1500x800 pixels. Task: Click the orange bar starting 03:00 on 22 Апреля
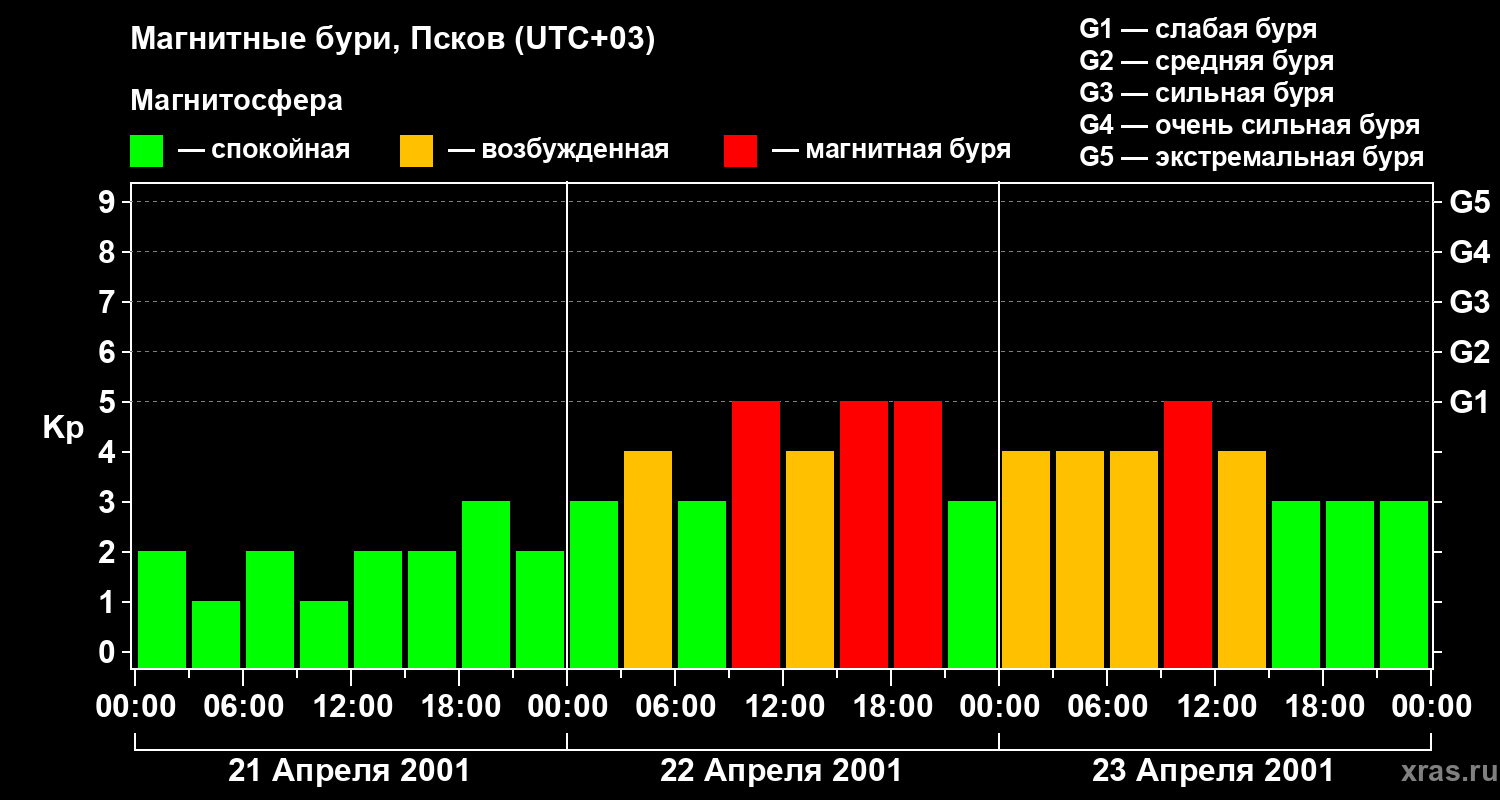648,559
